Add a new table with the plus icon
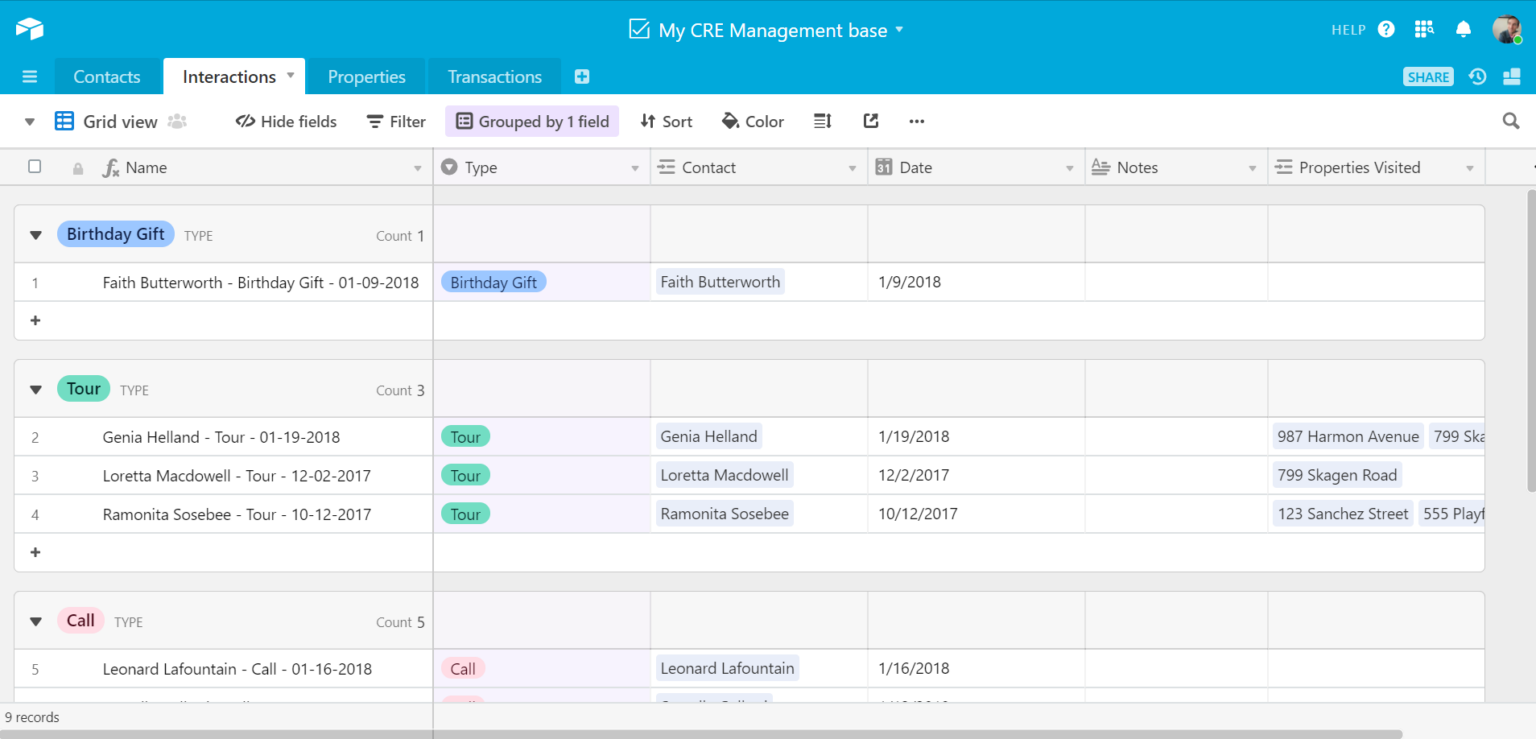This screenshot has height=739, width=1536. [581, 75]
